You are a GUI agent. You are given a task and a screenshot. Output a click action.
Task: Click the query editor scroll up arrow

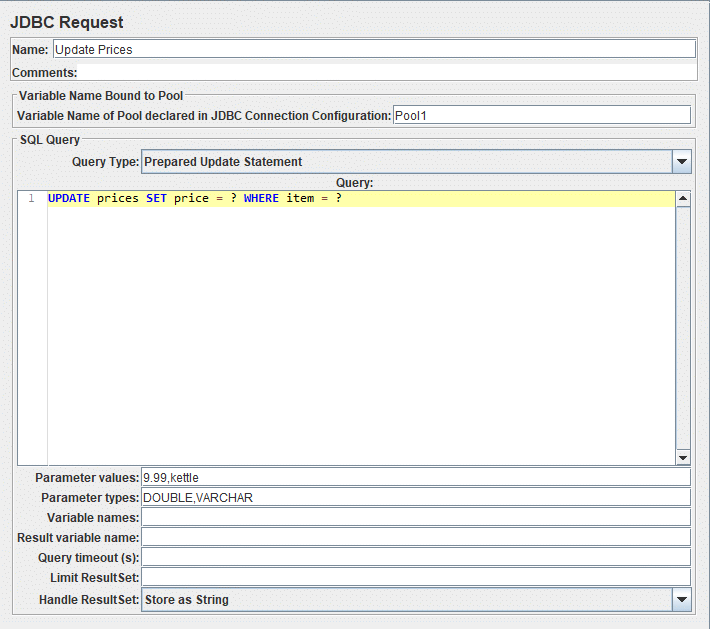[683, 198]
